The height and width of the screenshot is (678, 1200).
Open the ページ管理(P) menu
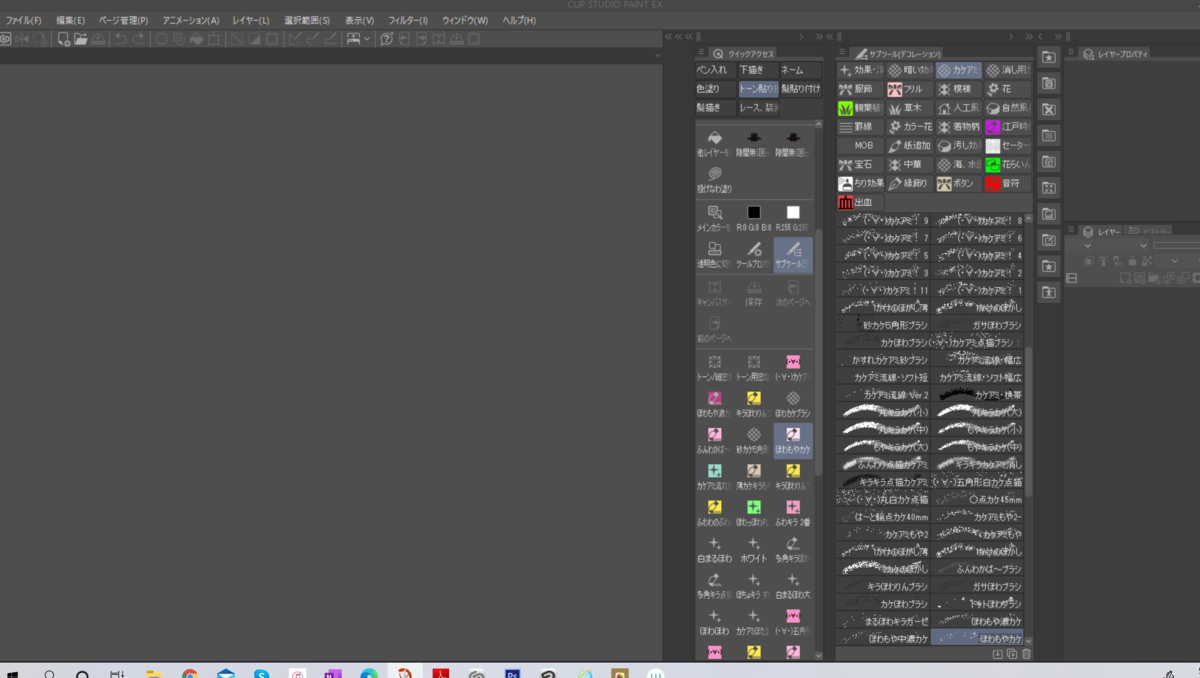point(123,21)
